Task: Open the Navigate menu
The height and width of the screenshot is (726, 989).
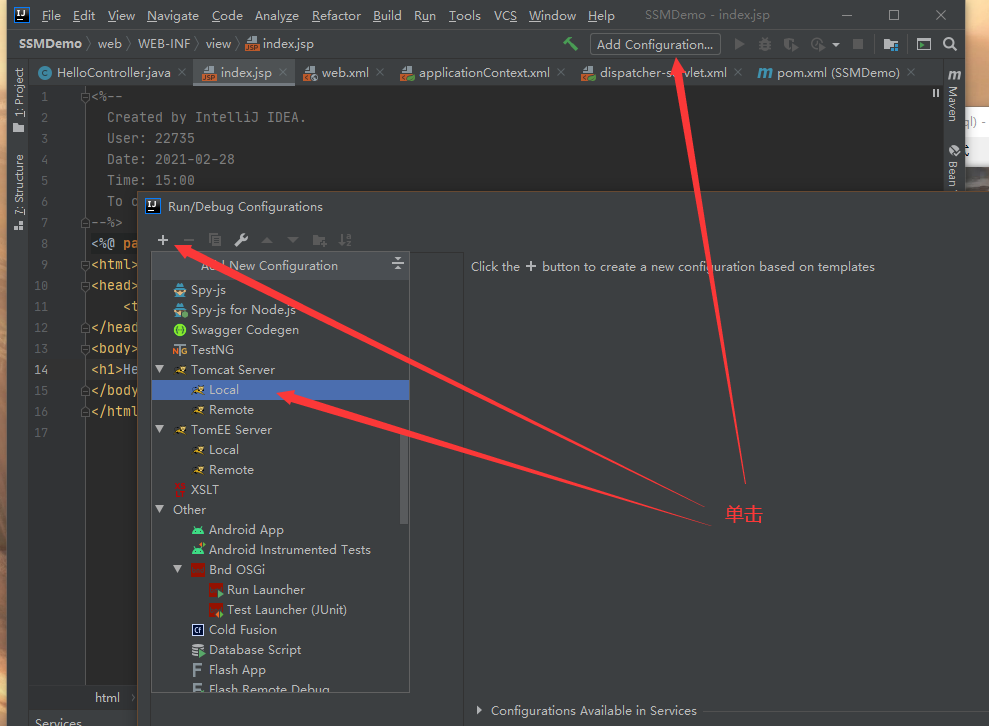Action: coord(173,15)
